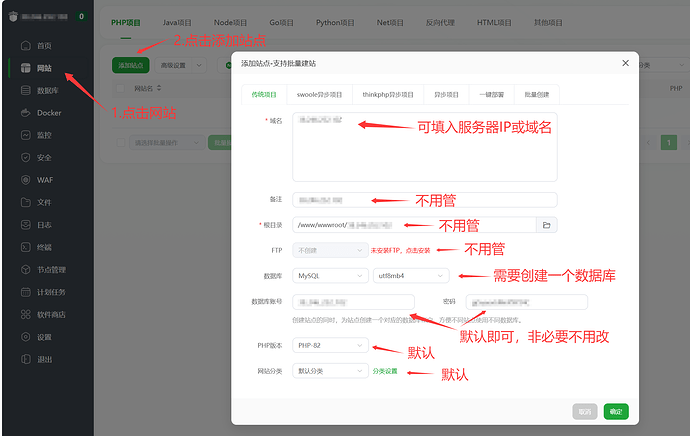This screenshot has width=690, height=436.
Task: Close the 添加站点 dialog with X
Action: coord(626,63)
